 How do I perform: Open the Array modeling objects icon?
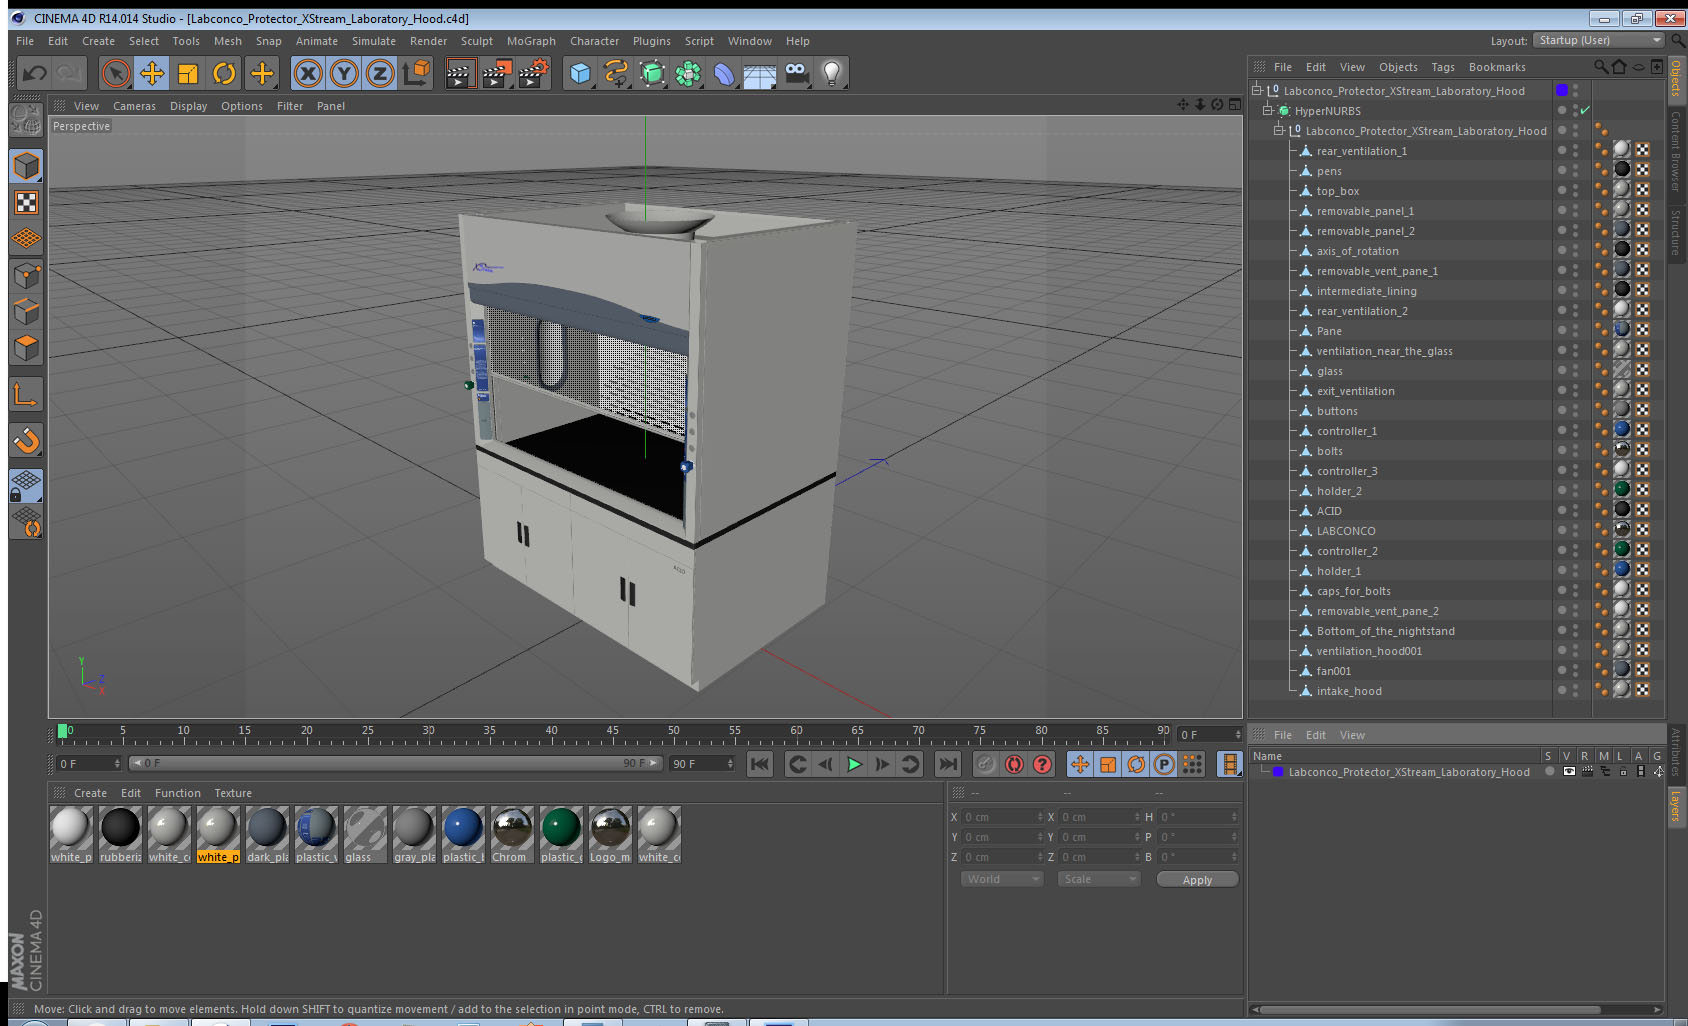(x=688, y=73)
